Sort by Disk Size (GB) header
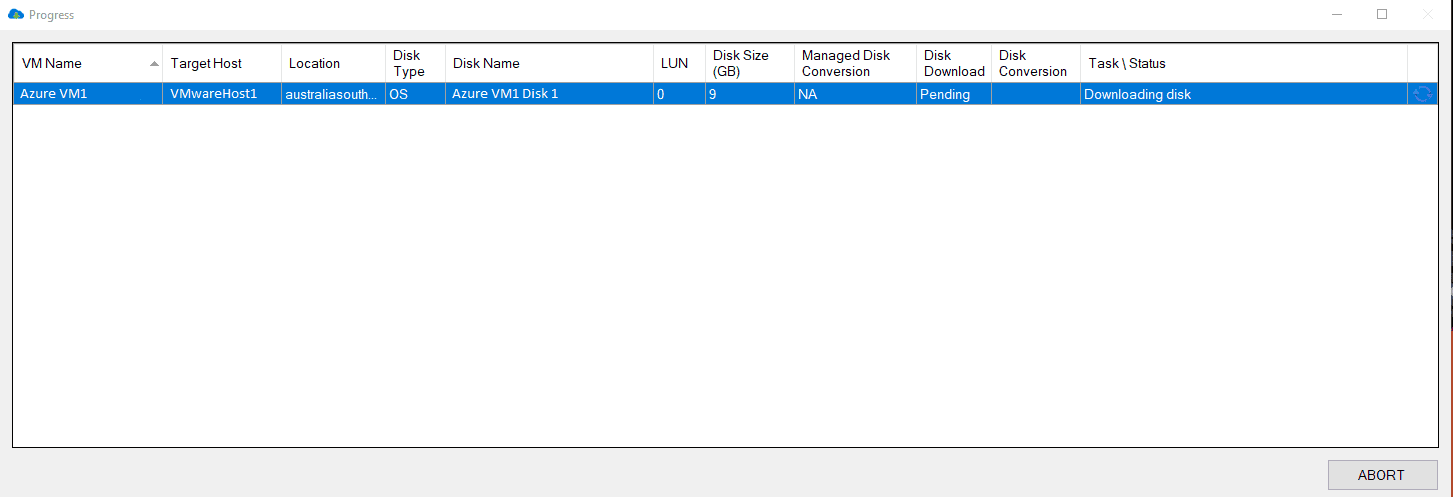Image resolution: width=1453 pixels, height=497 pixels. tap(741, 63)
